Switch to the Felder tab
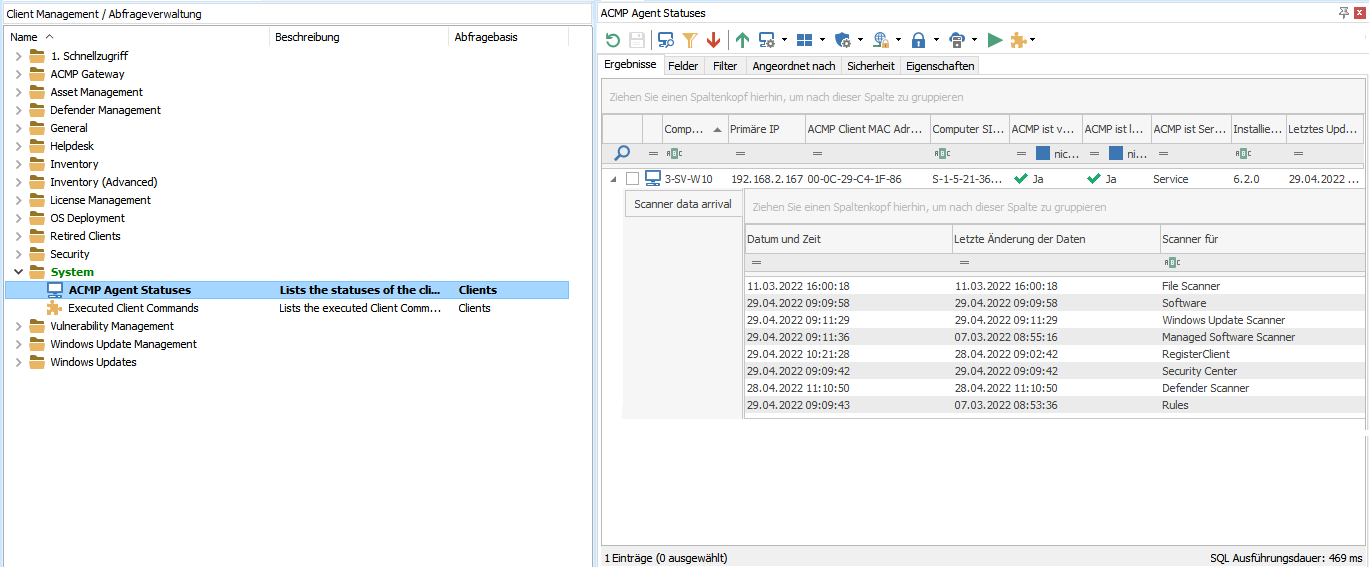Screen dimensions: 1369x567 (683, 66)
